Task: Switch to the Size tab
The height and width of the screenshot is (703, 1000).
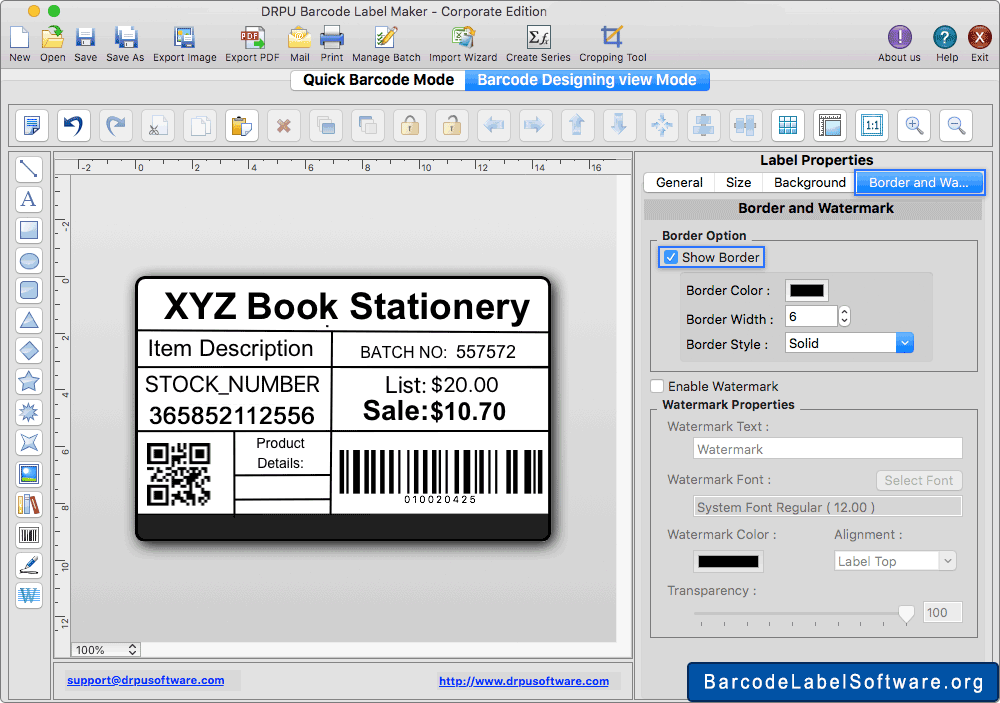Action: pos(739,182)
